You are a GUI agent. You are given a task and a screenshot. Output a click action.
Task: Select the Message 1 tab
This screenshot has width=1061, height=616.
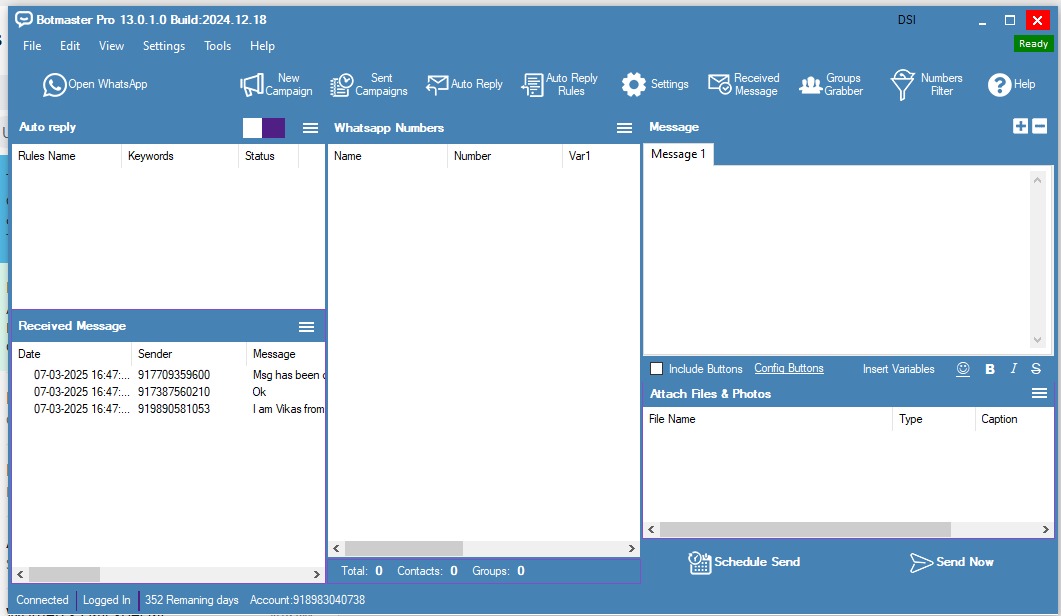click(678, 154)
